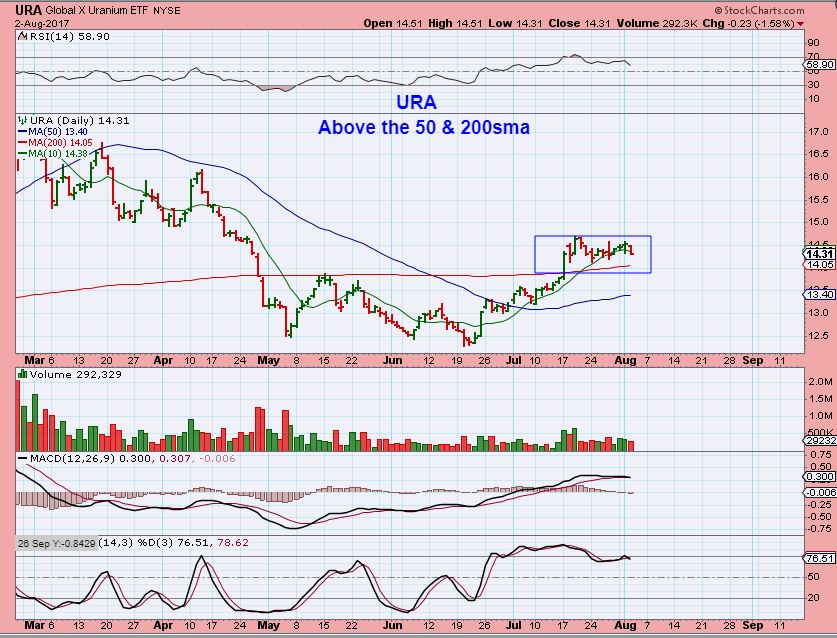This screenshot has width=837, height=638.
Task: Click the RSI(14) panel legend icon
Action: point(23,36)
